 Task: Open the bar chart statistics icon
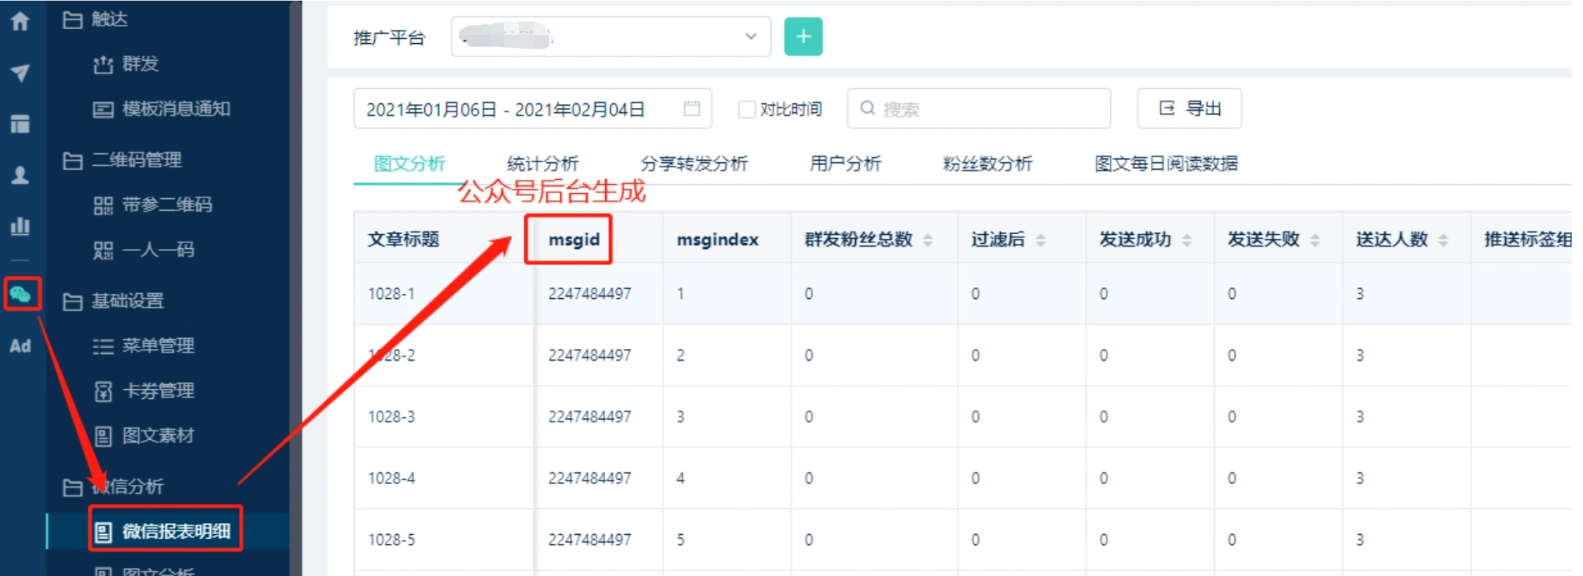[x=20, y=226]
